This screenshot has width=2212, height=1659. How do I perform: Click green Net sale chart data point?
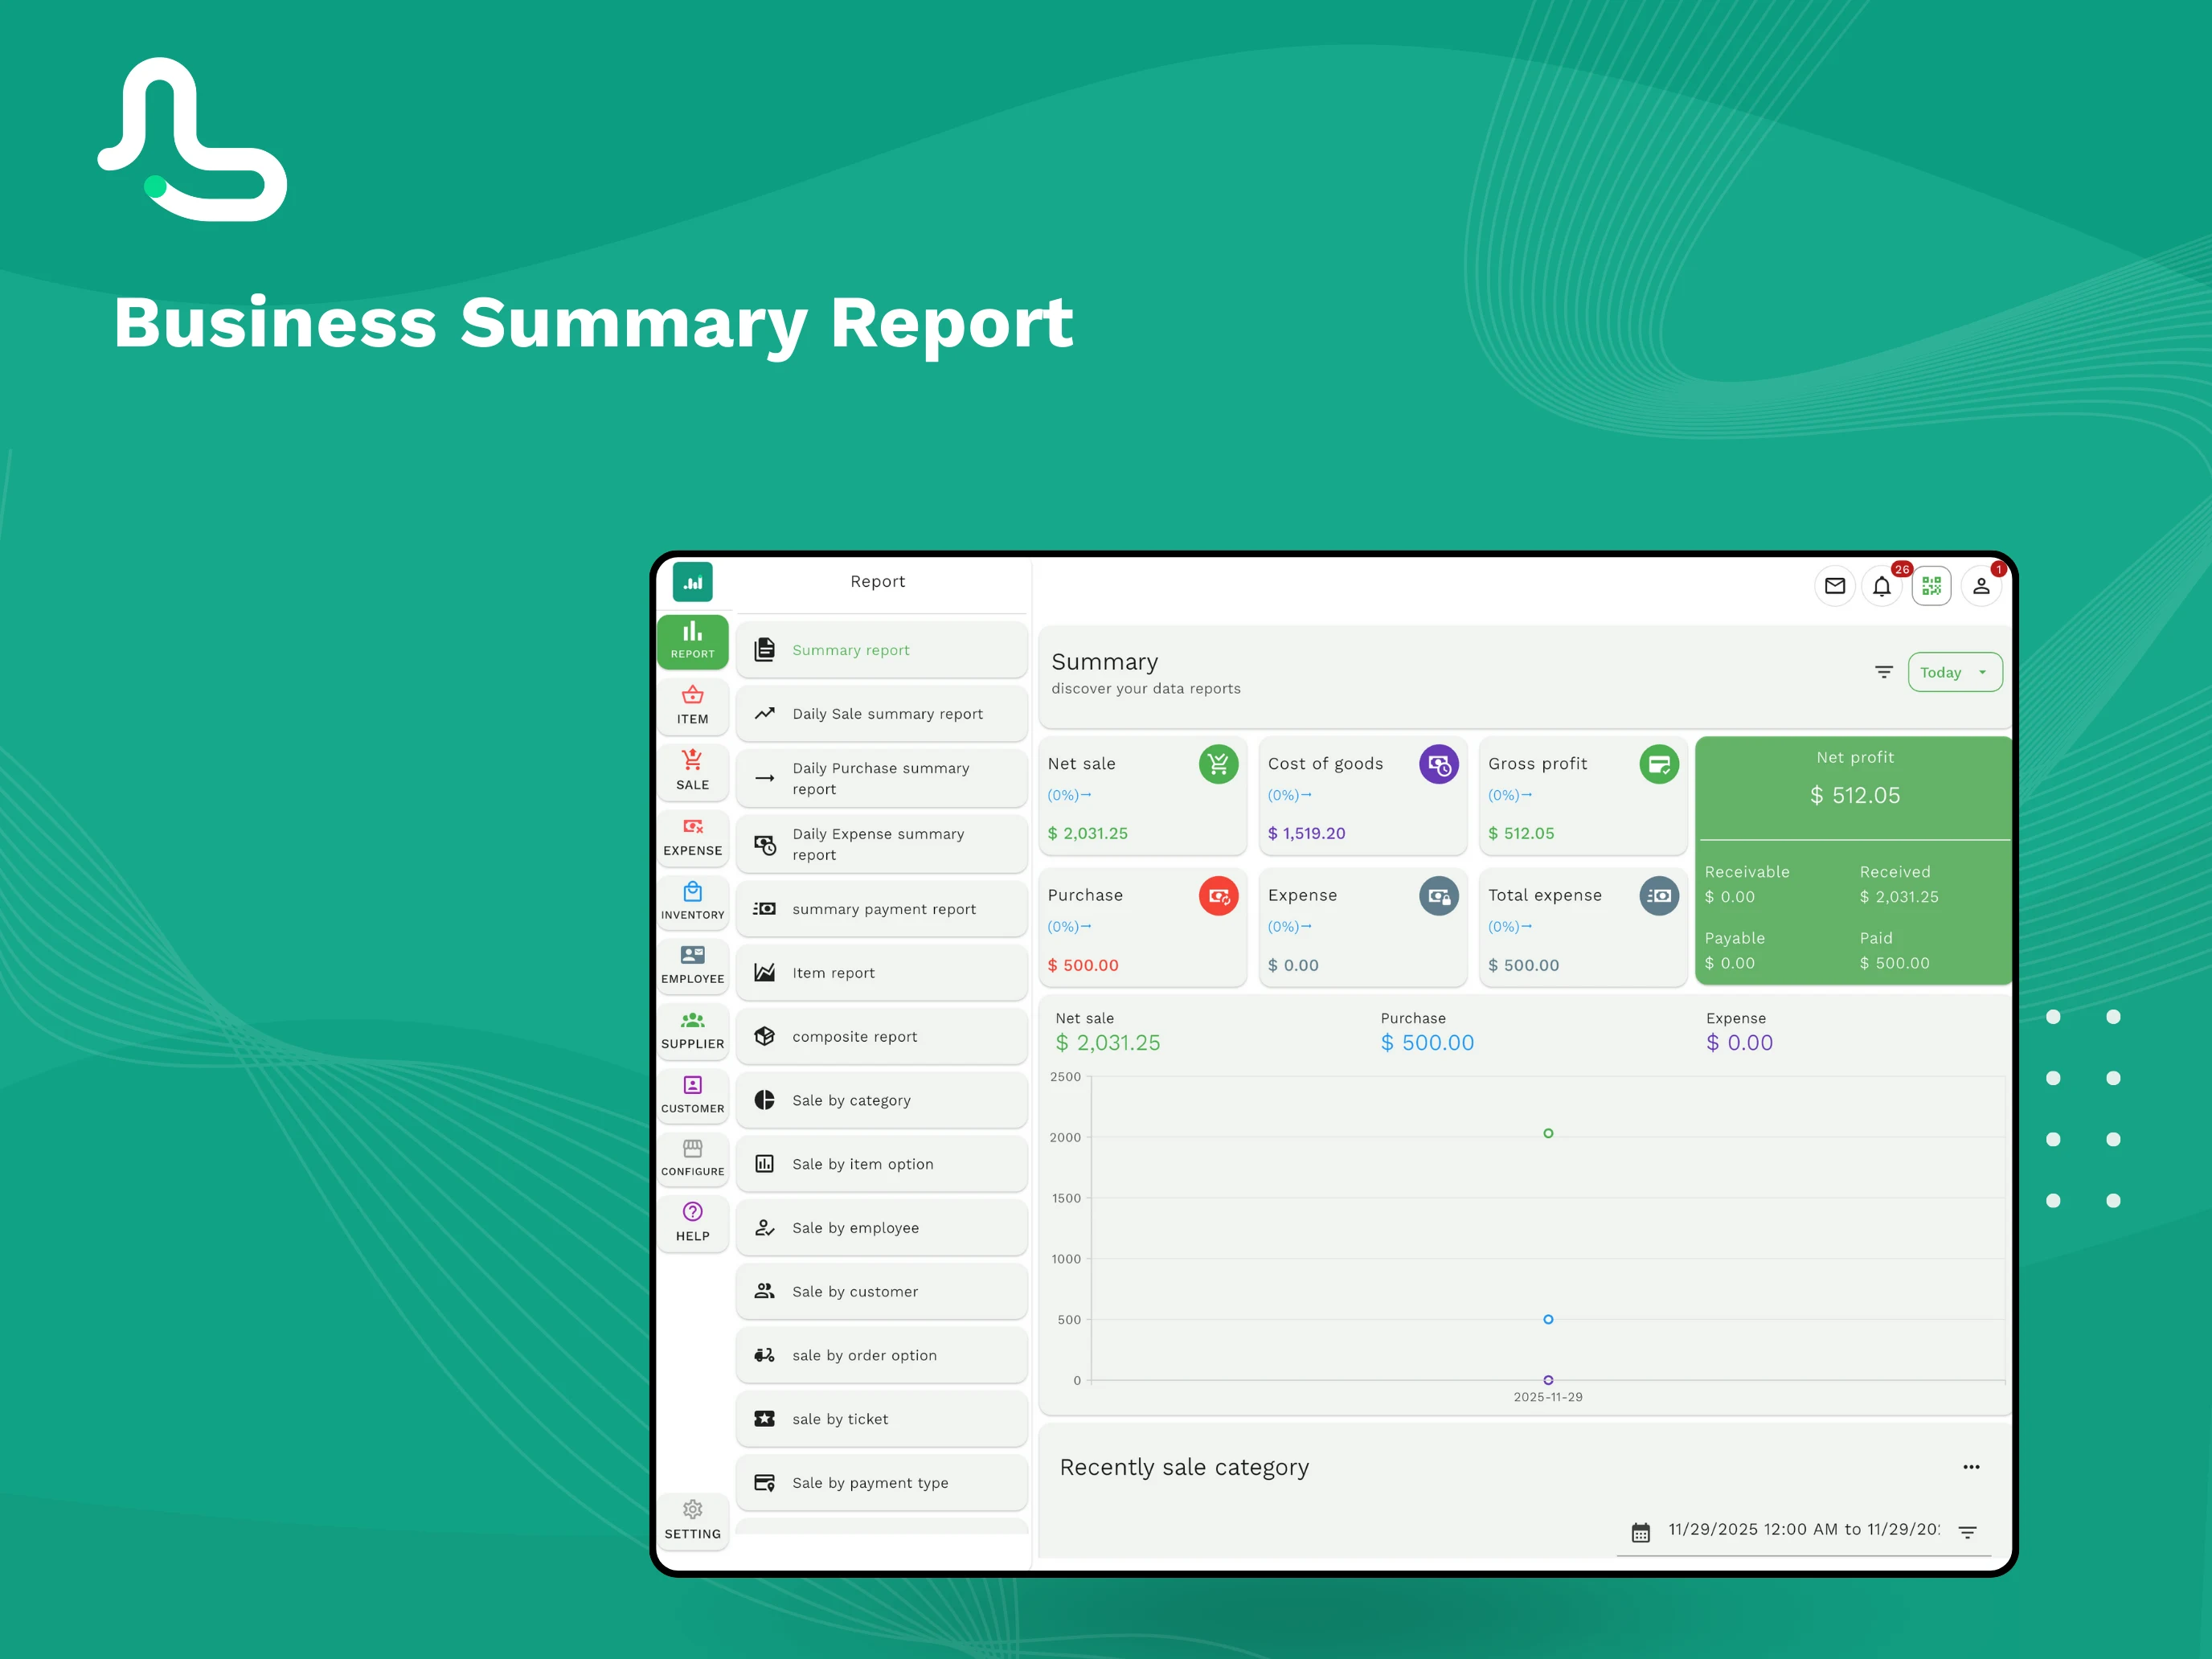click(1548, 1133)
